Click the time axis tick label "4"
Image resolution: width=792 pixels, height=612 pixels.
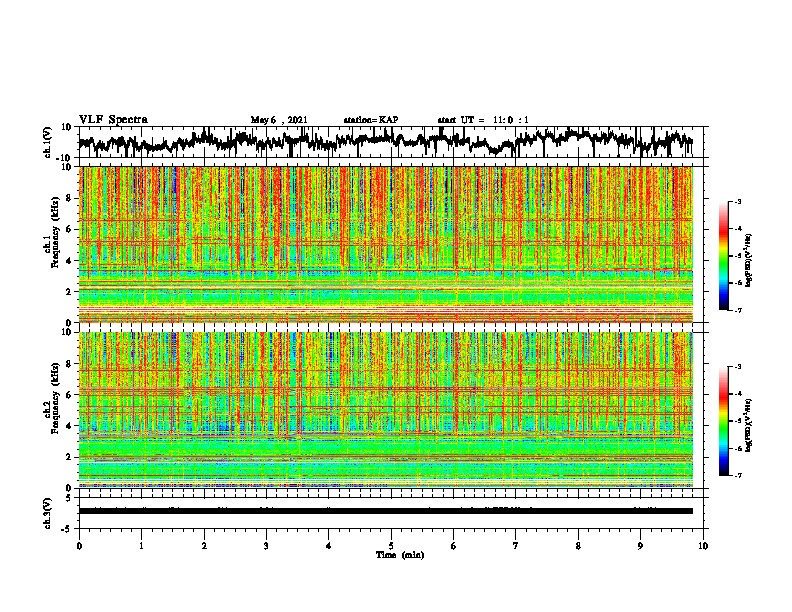tap(329, 546)
